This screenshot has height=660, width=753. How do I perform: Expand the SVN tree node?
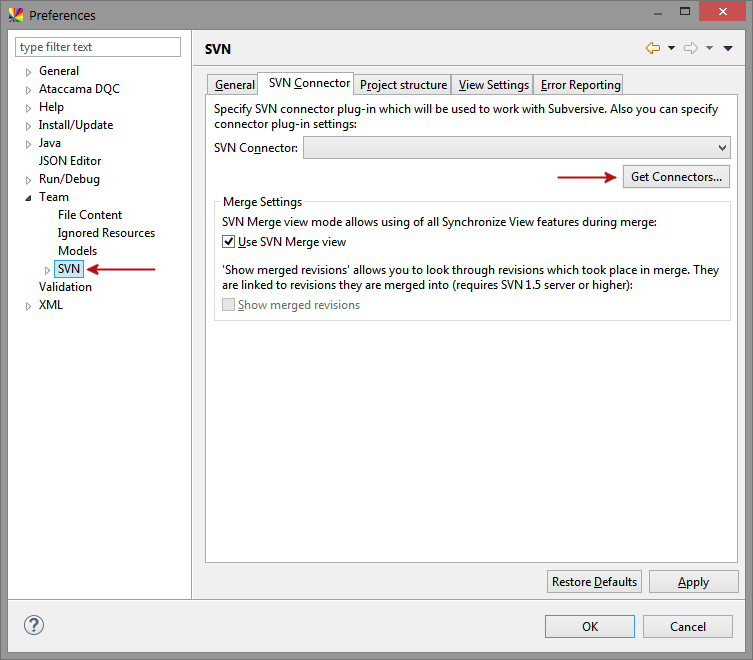pyautogui.click(x=47, y=270)
